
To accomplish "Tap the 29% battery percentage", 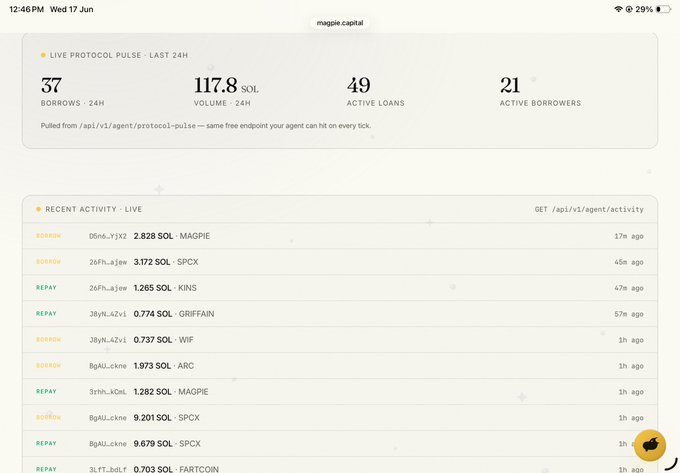I will tap(644, 9).
